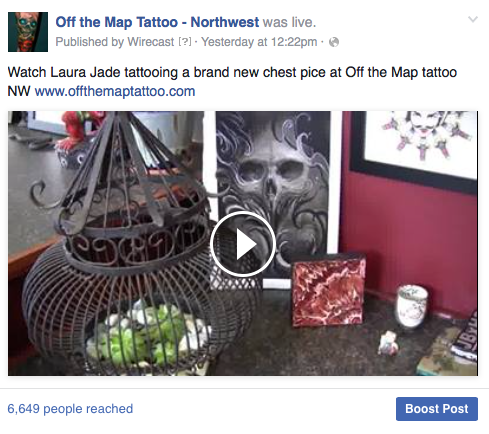Click the globe public privacy icon

[x=334, y=42]
